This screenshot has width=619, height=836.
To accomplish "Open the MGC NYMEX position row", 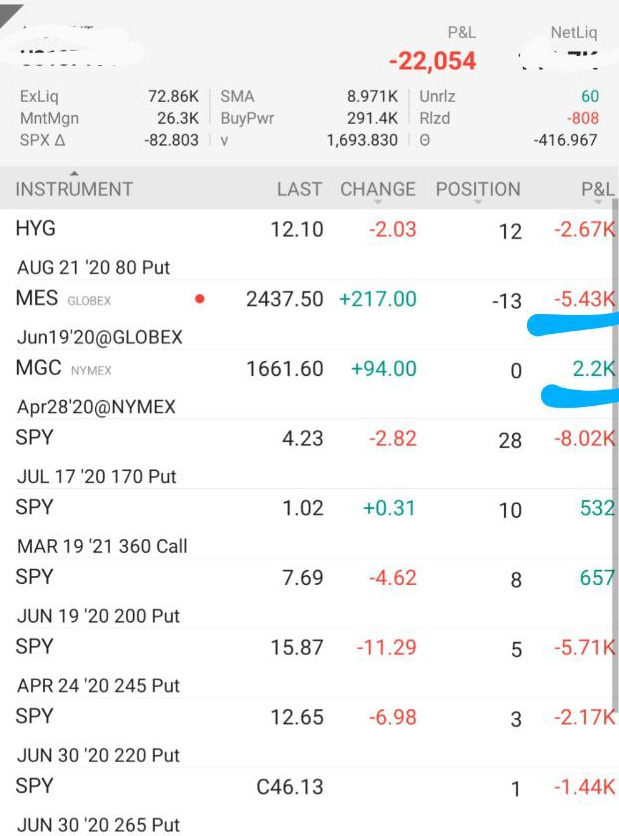I will (x=307, y=384).
